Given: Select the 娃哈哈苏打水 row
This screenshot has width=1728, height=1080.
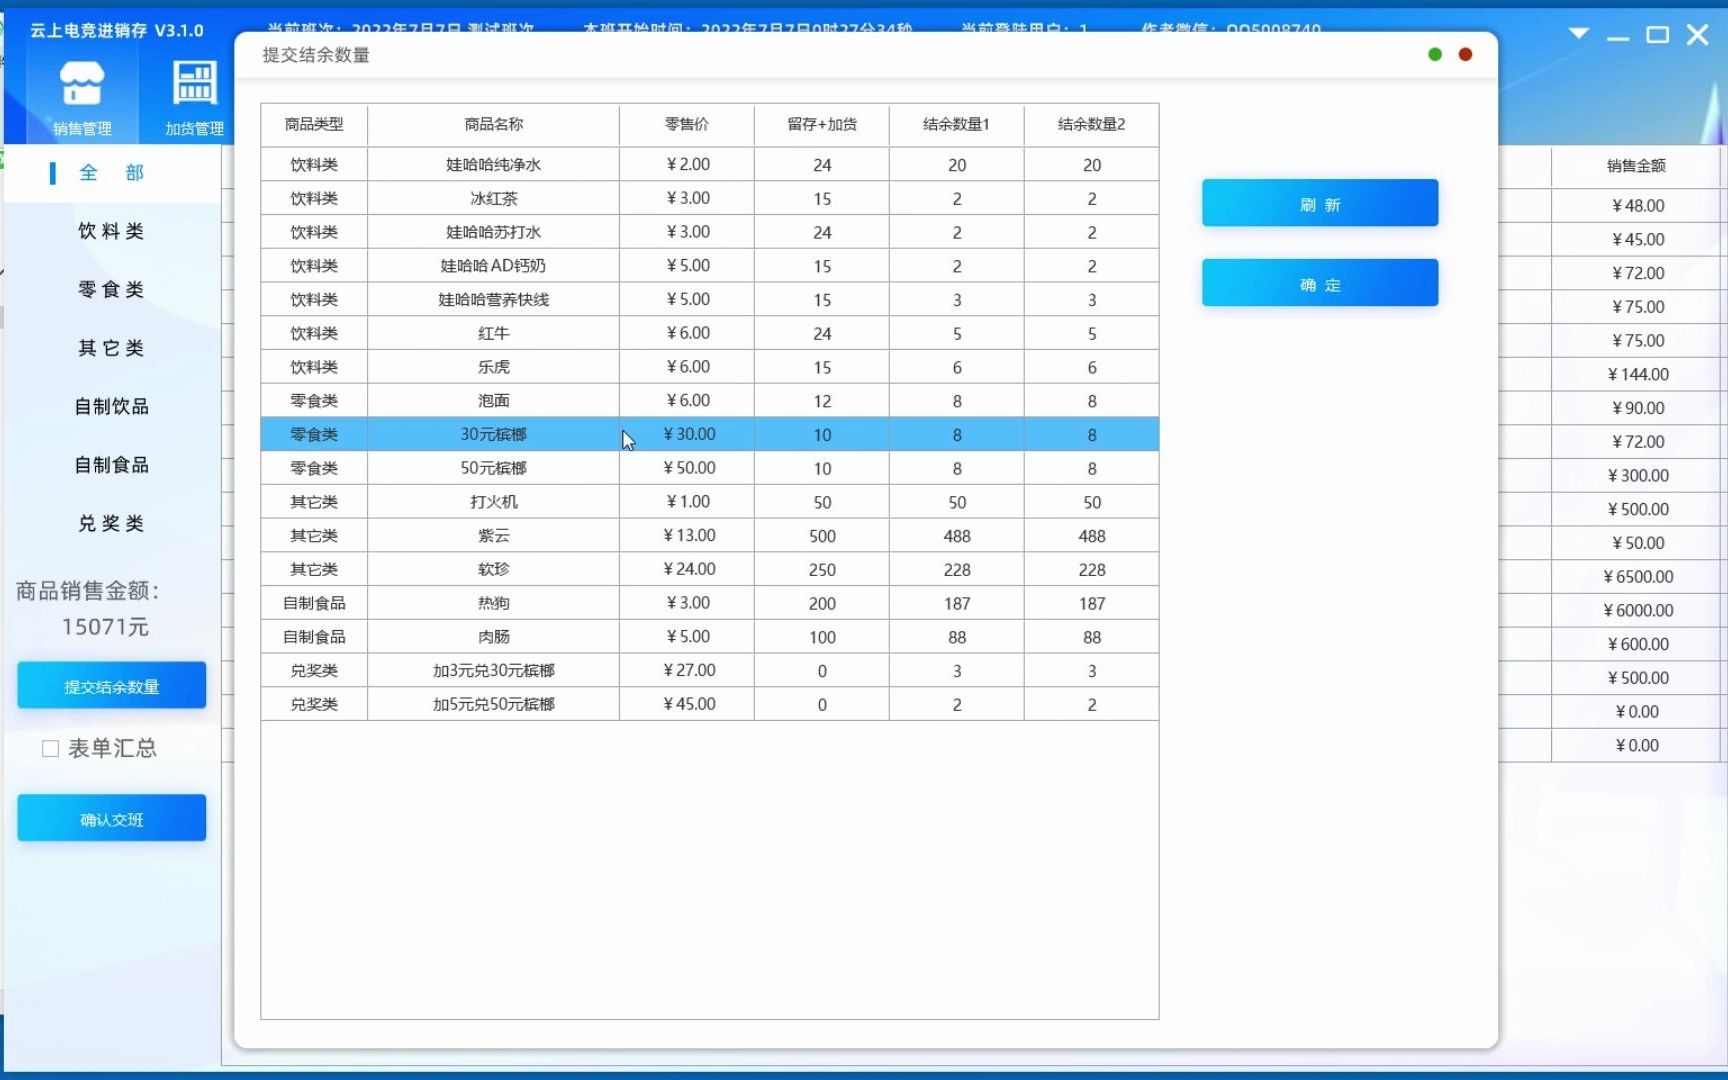Looking at the screenshot, I should 710,232.
